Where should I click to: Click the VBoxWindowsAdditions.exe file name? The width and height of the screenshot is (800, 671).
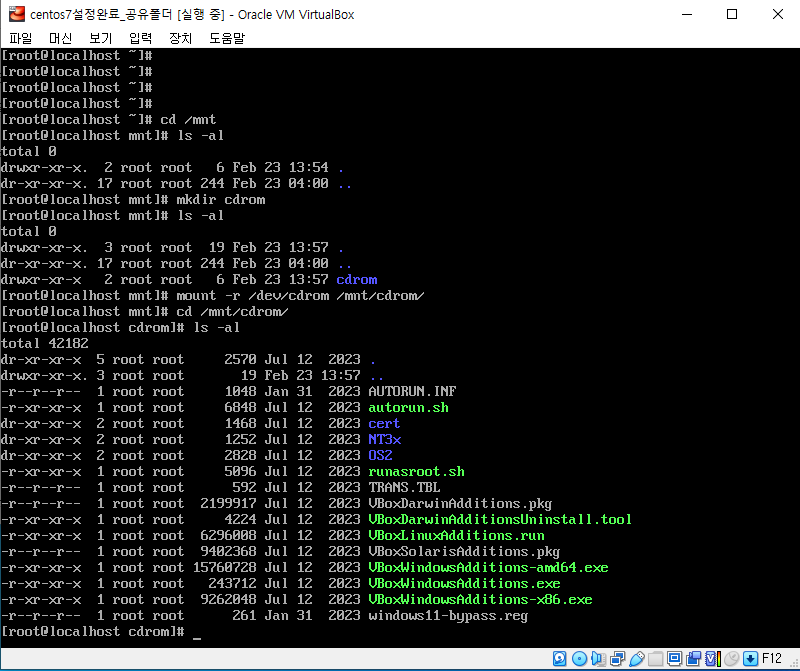point(464,583)
